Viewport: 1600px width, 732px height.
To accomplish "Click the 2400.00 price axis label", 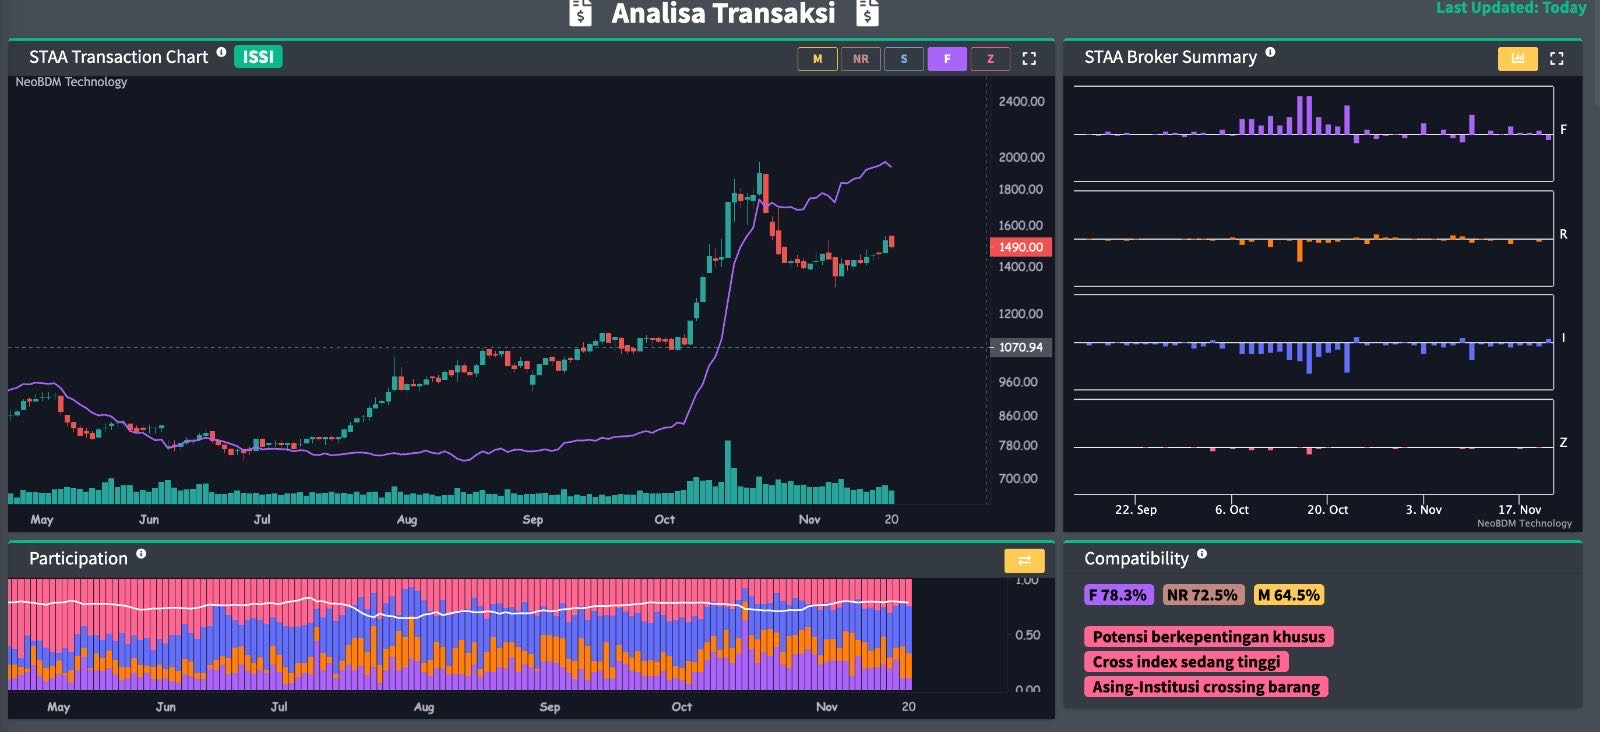I will pos(1021,101).
